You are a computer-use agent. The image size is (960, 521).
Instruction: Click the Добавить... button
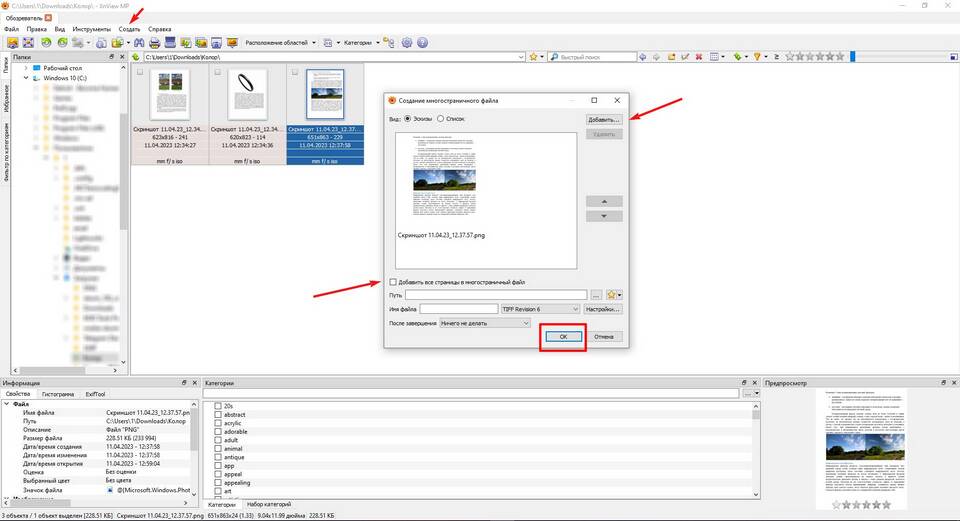[x=604, y=119]
